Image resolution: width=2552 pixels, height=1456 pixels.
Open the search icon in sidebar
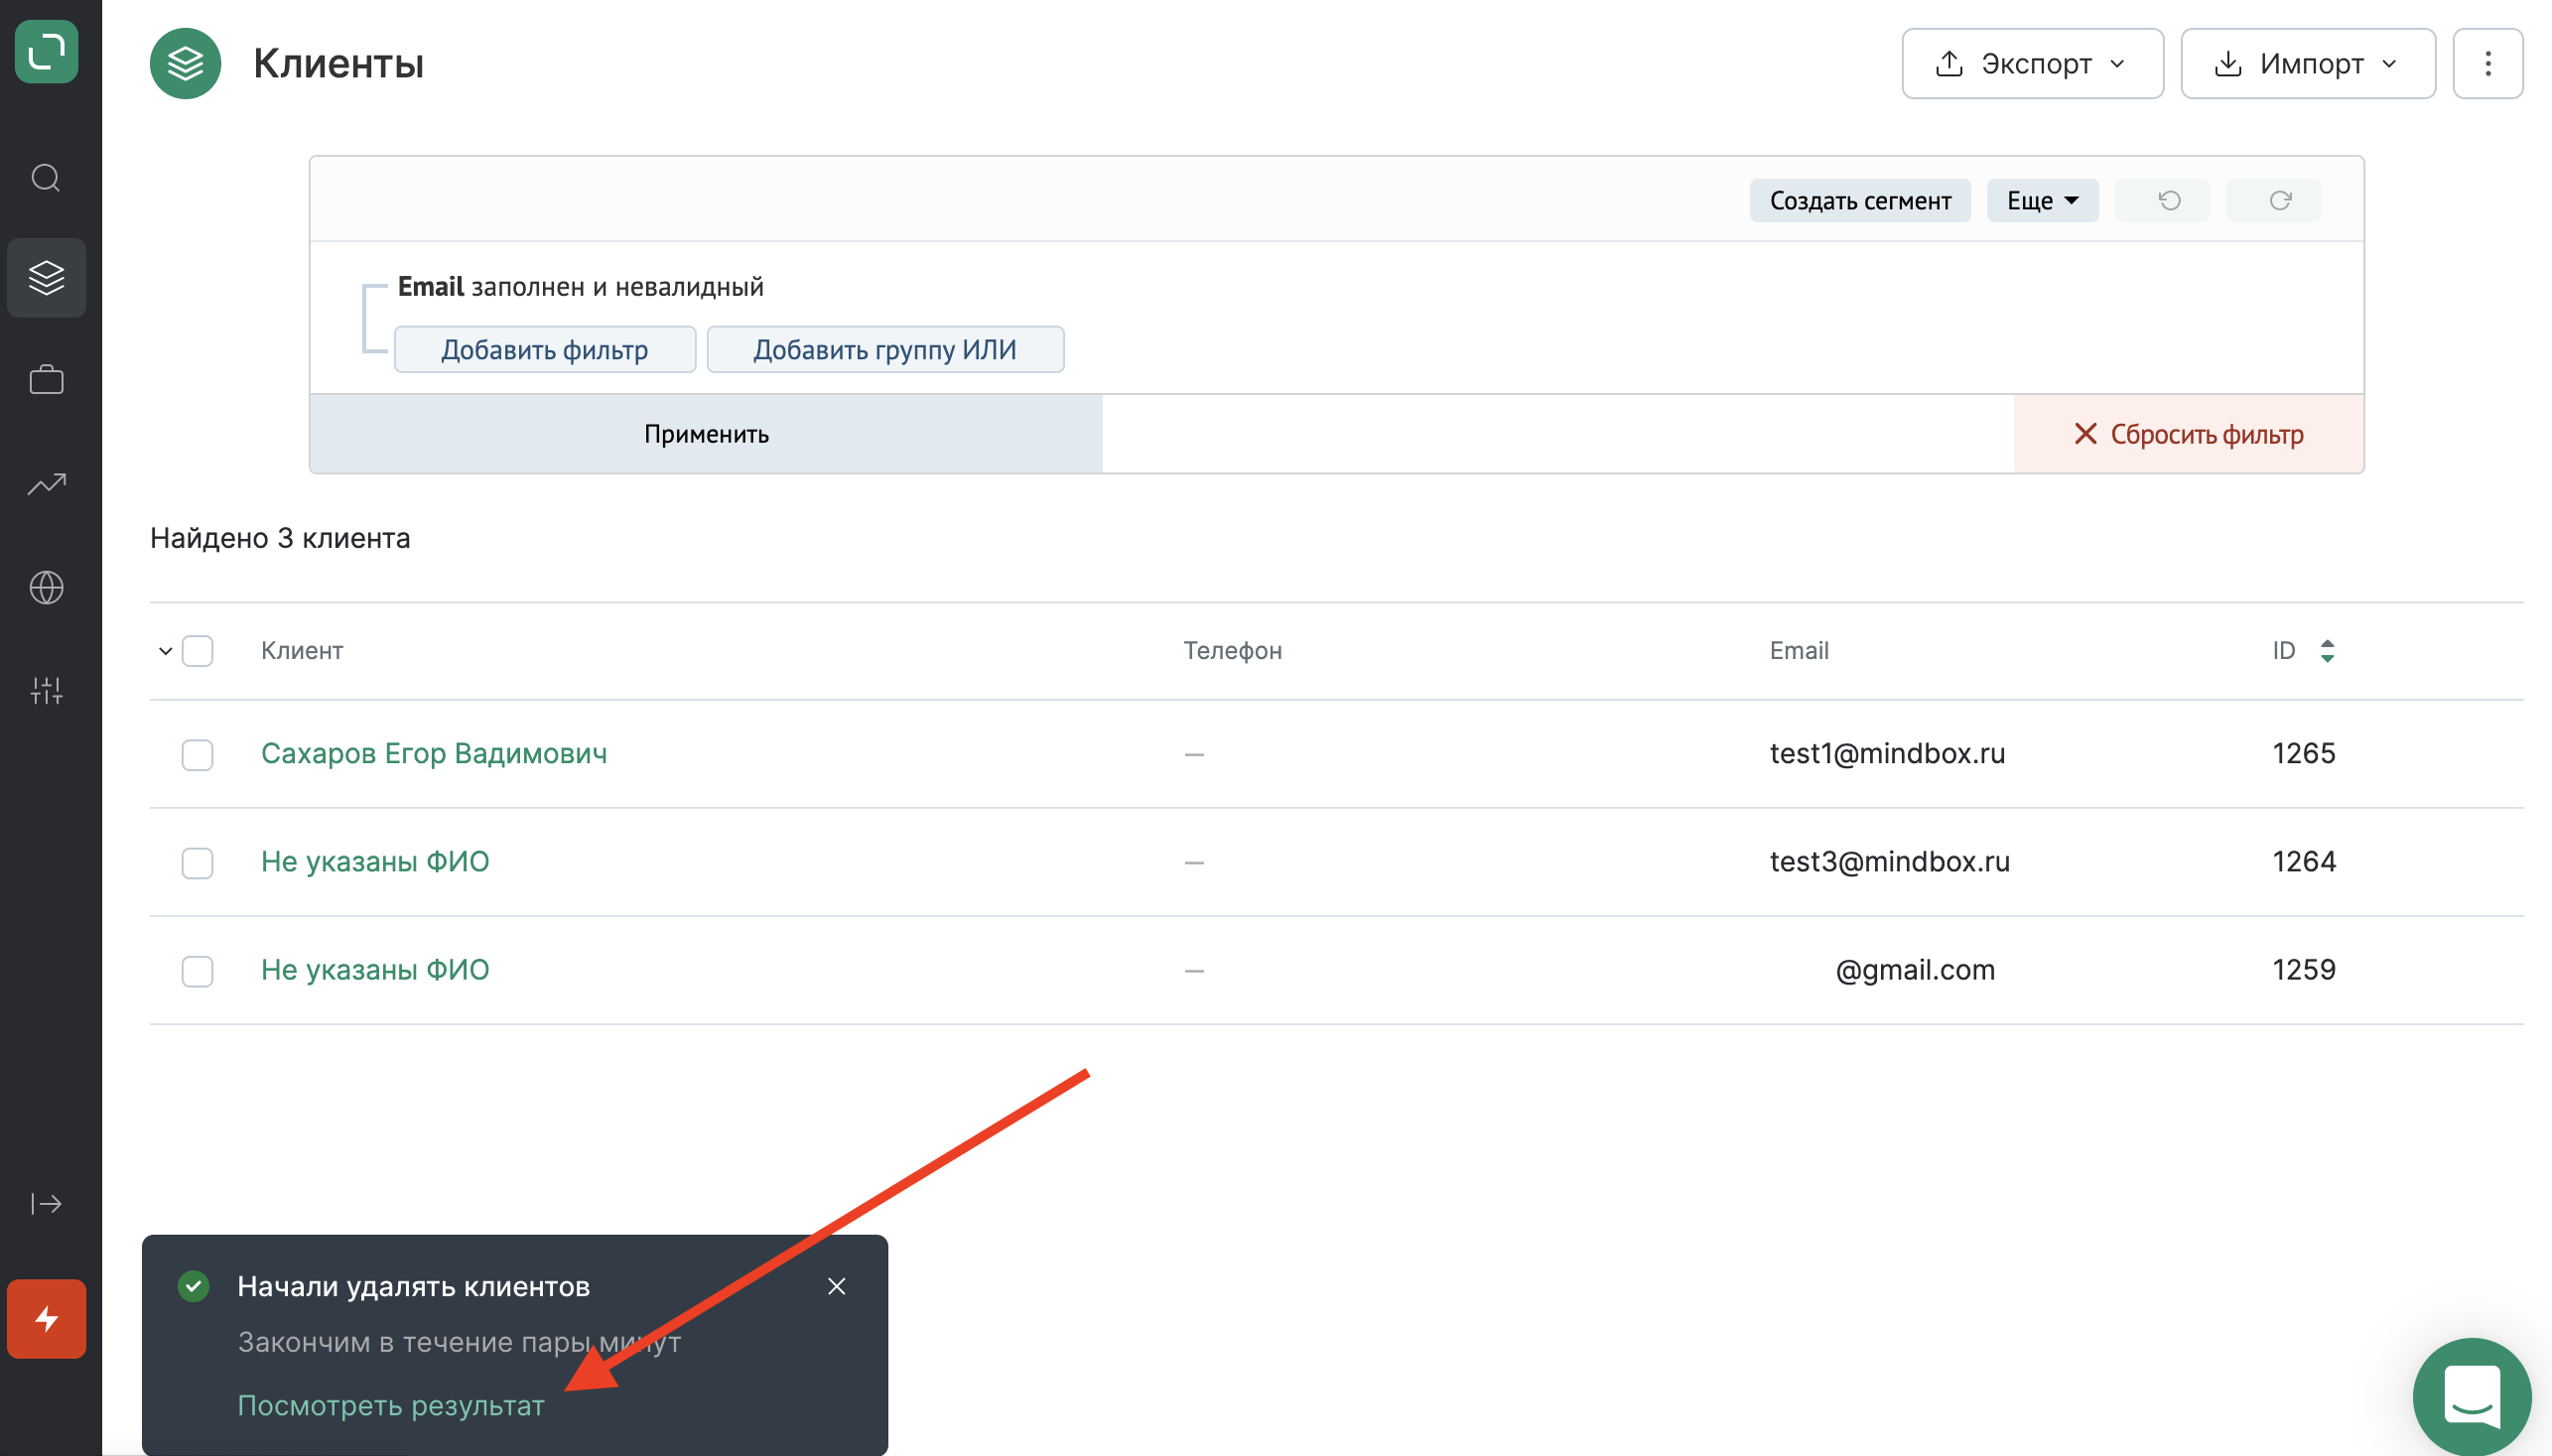pos(46,178)
